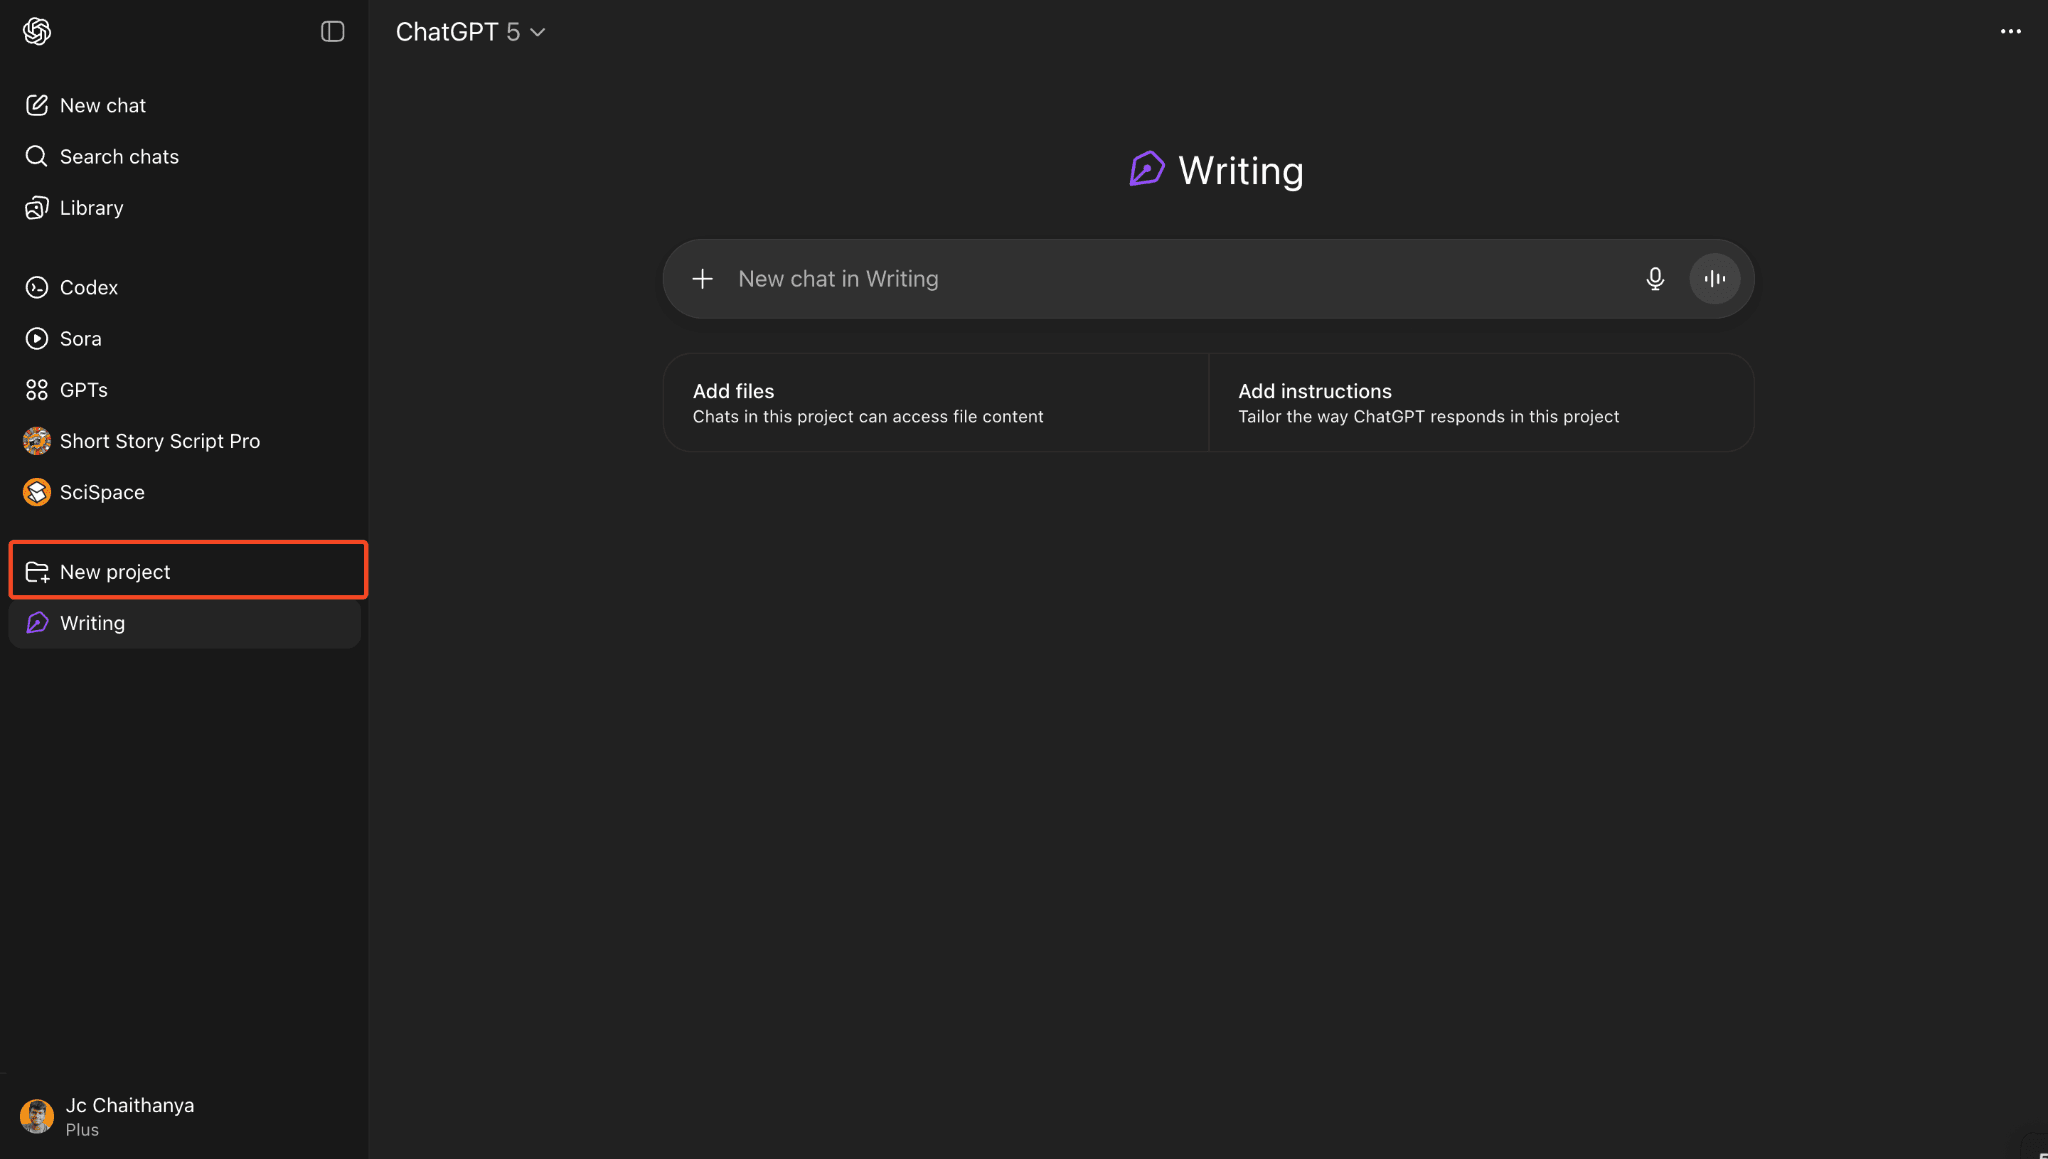
Task: Click the plus attach icon
Action: tap(703, 279)
